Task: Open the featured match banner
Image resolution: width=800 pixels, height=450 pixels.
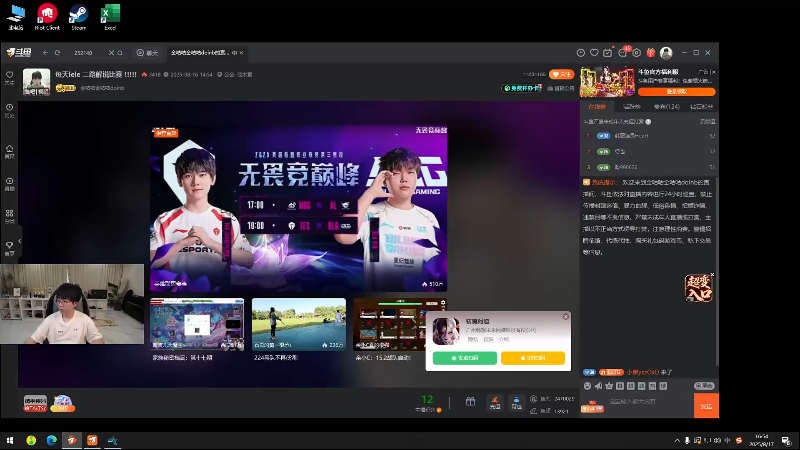Action: tap(298, 209)
